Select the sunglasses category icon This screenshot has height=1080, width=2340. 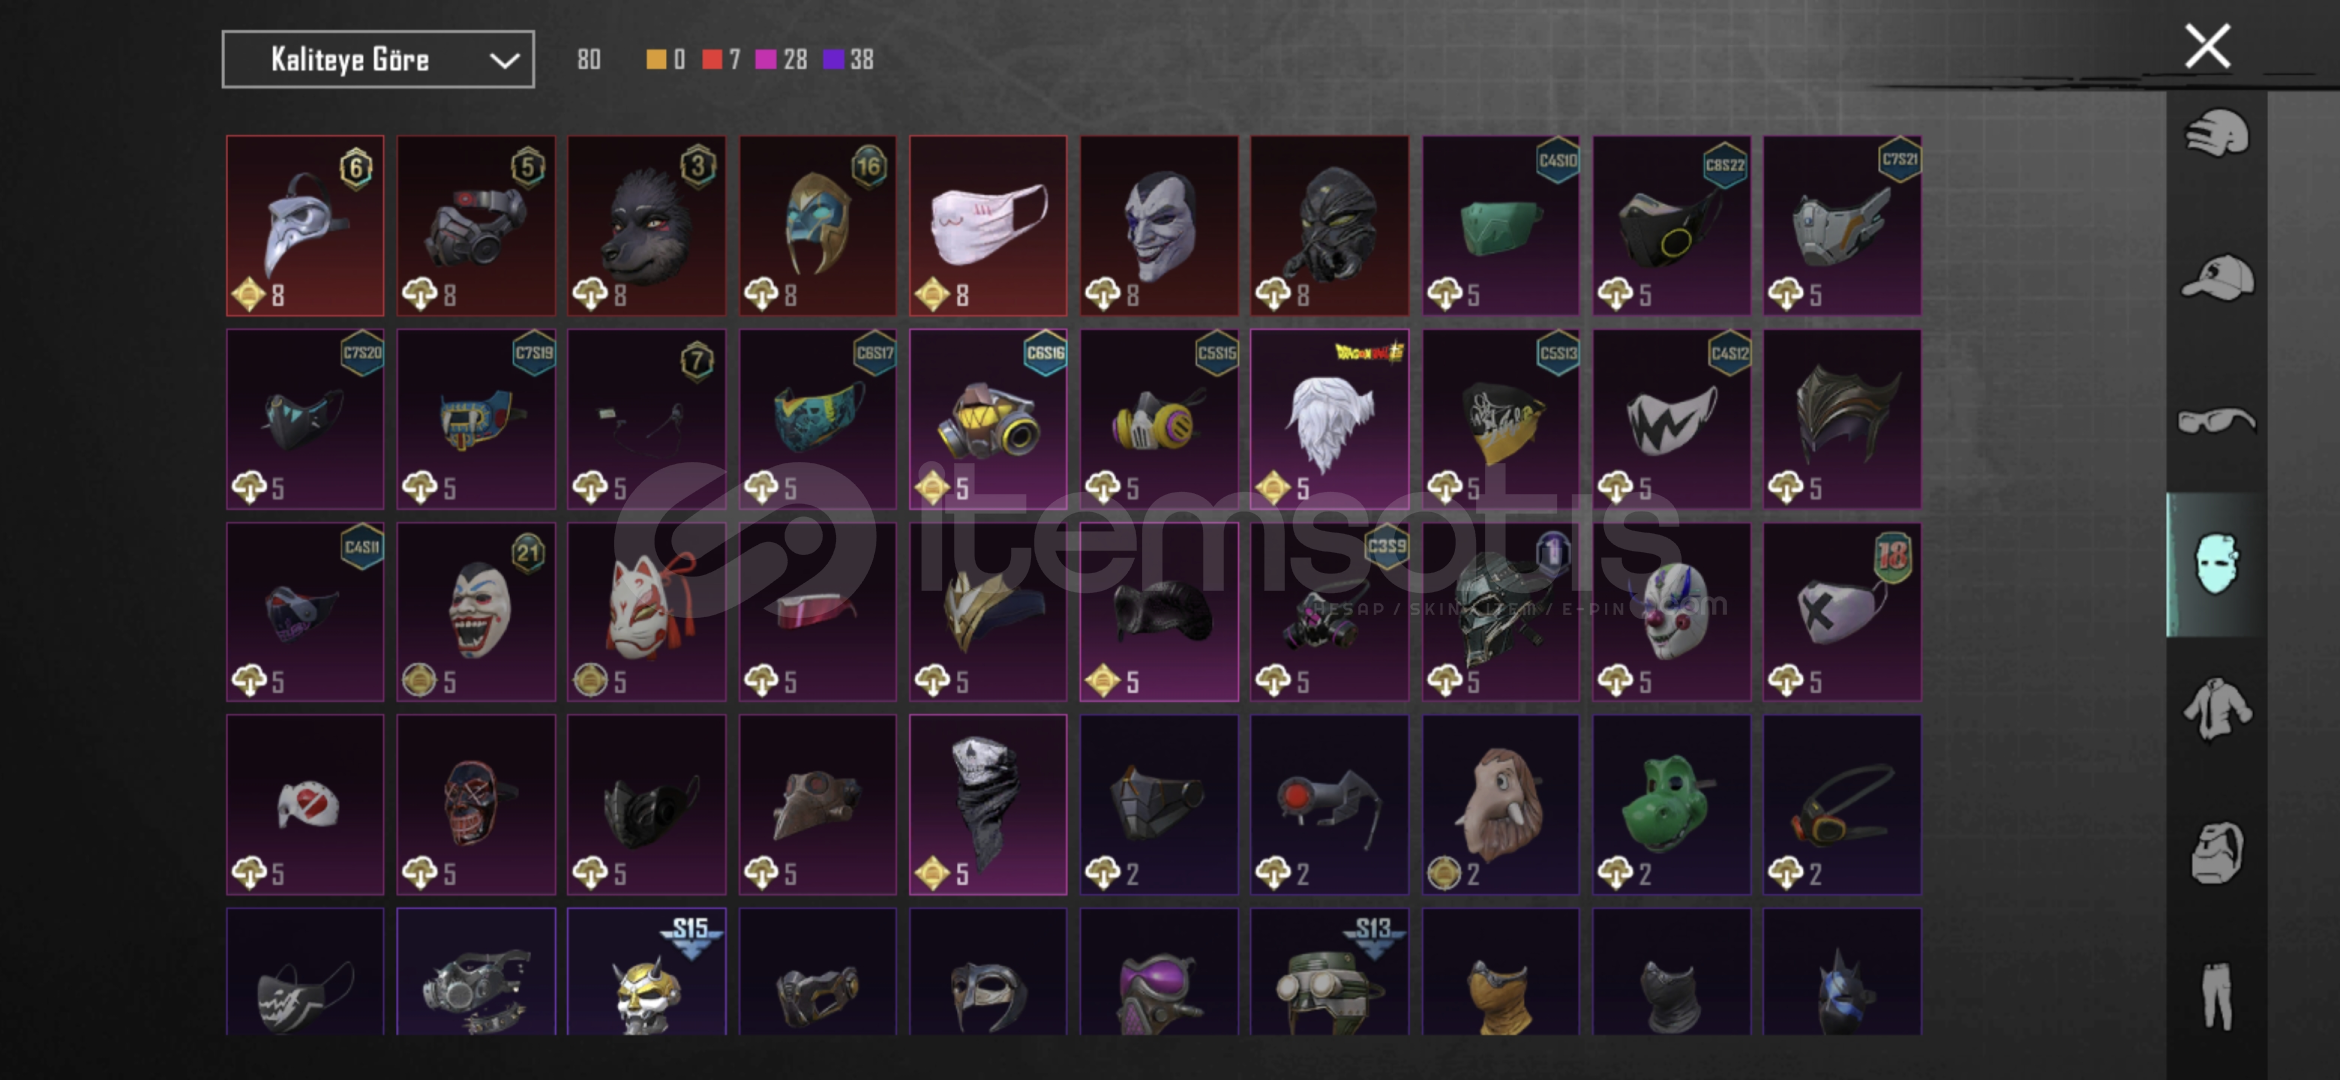2217,421
